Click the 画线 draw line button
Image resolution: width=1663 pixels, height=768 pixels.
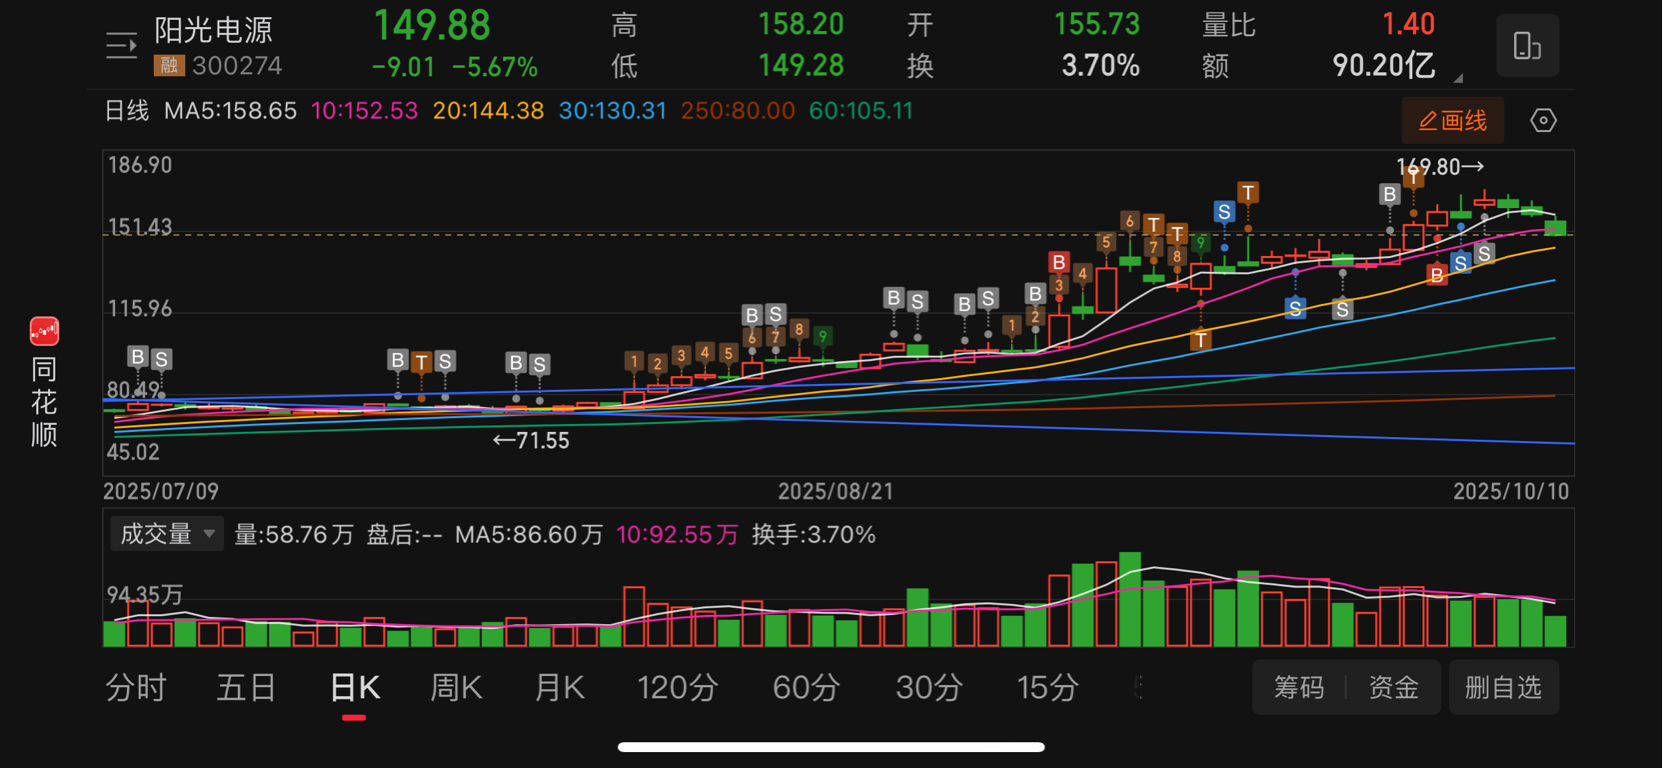(1453, 121)
